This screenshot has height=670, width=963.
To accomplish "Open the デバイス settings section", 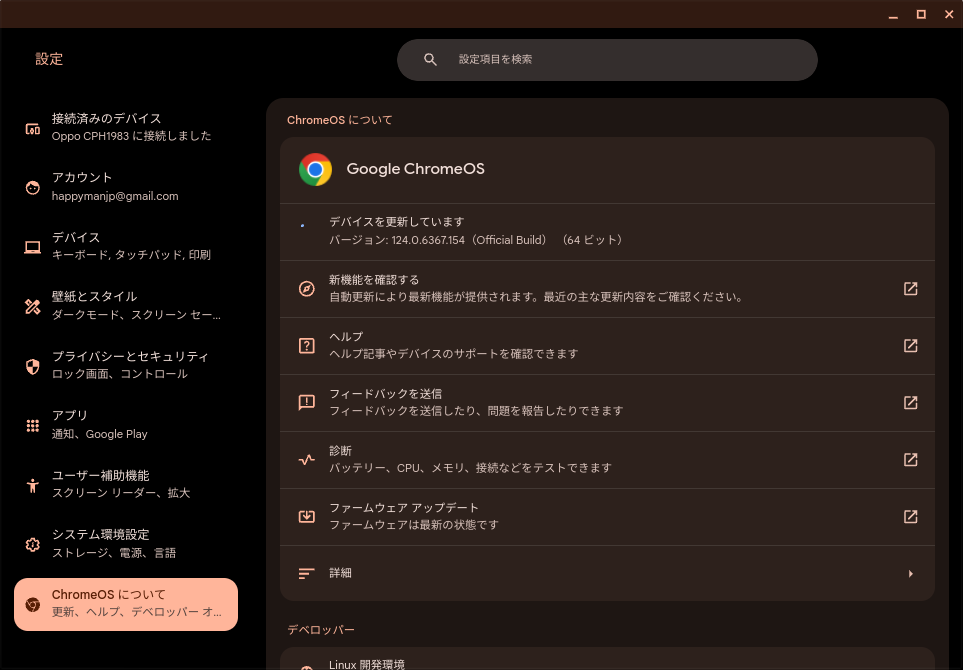I will 126,246.
